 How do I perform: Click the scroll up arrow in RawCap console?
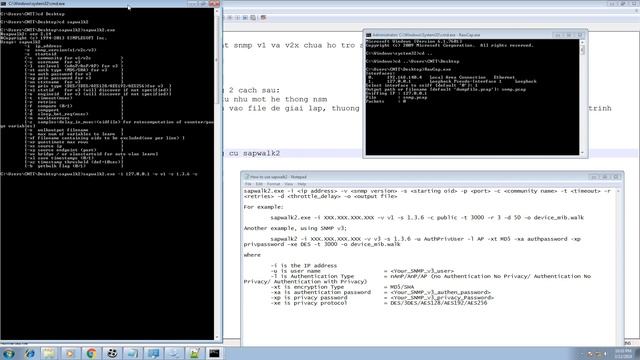point(582,42)
